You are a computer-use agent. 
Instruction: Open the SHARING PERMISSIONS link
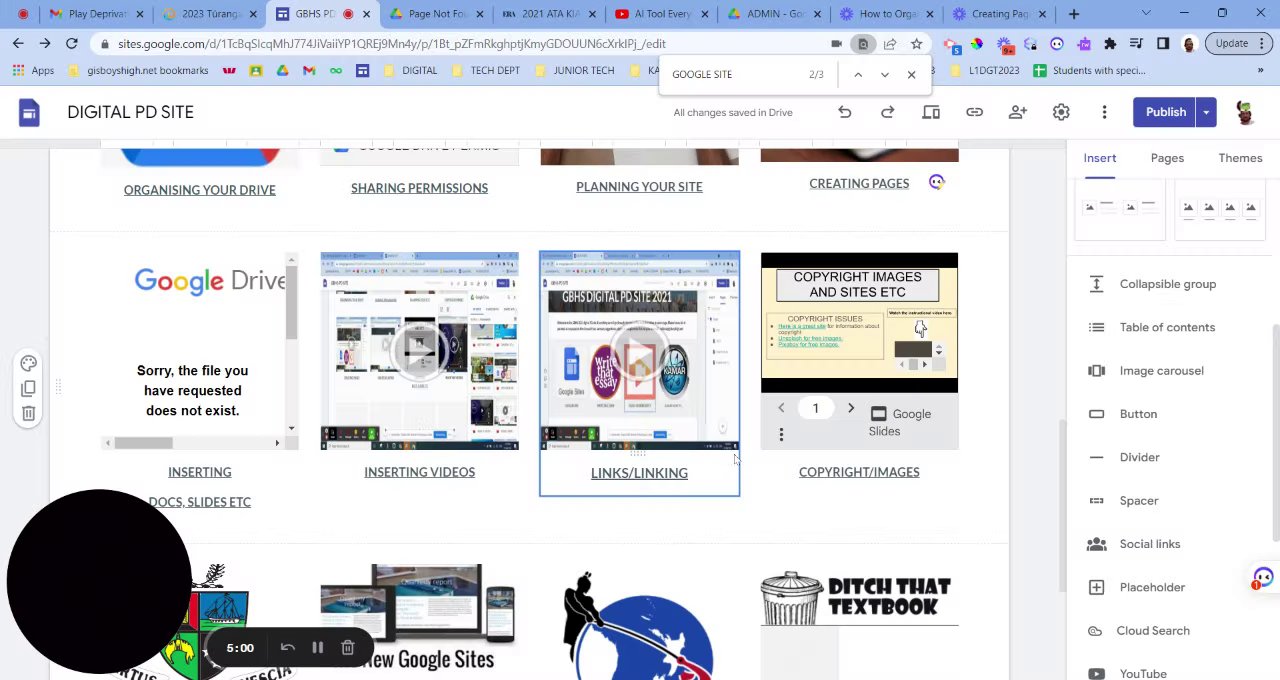coord(419,188)
